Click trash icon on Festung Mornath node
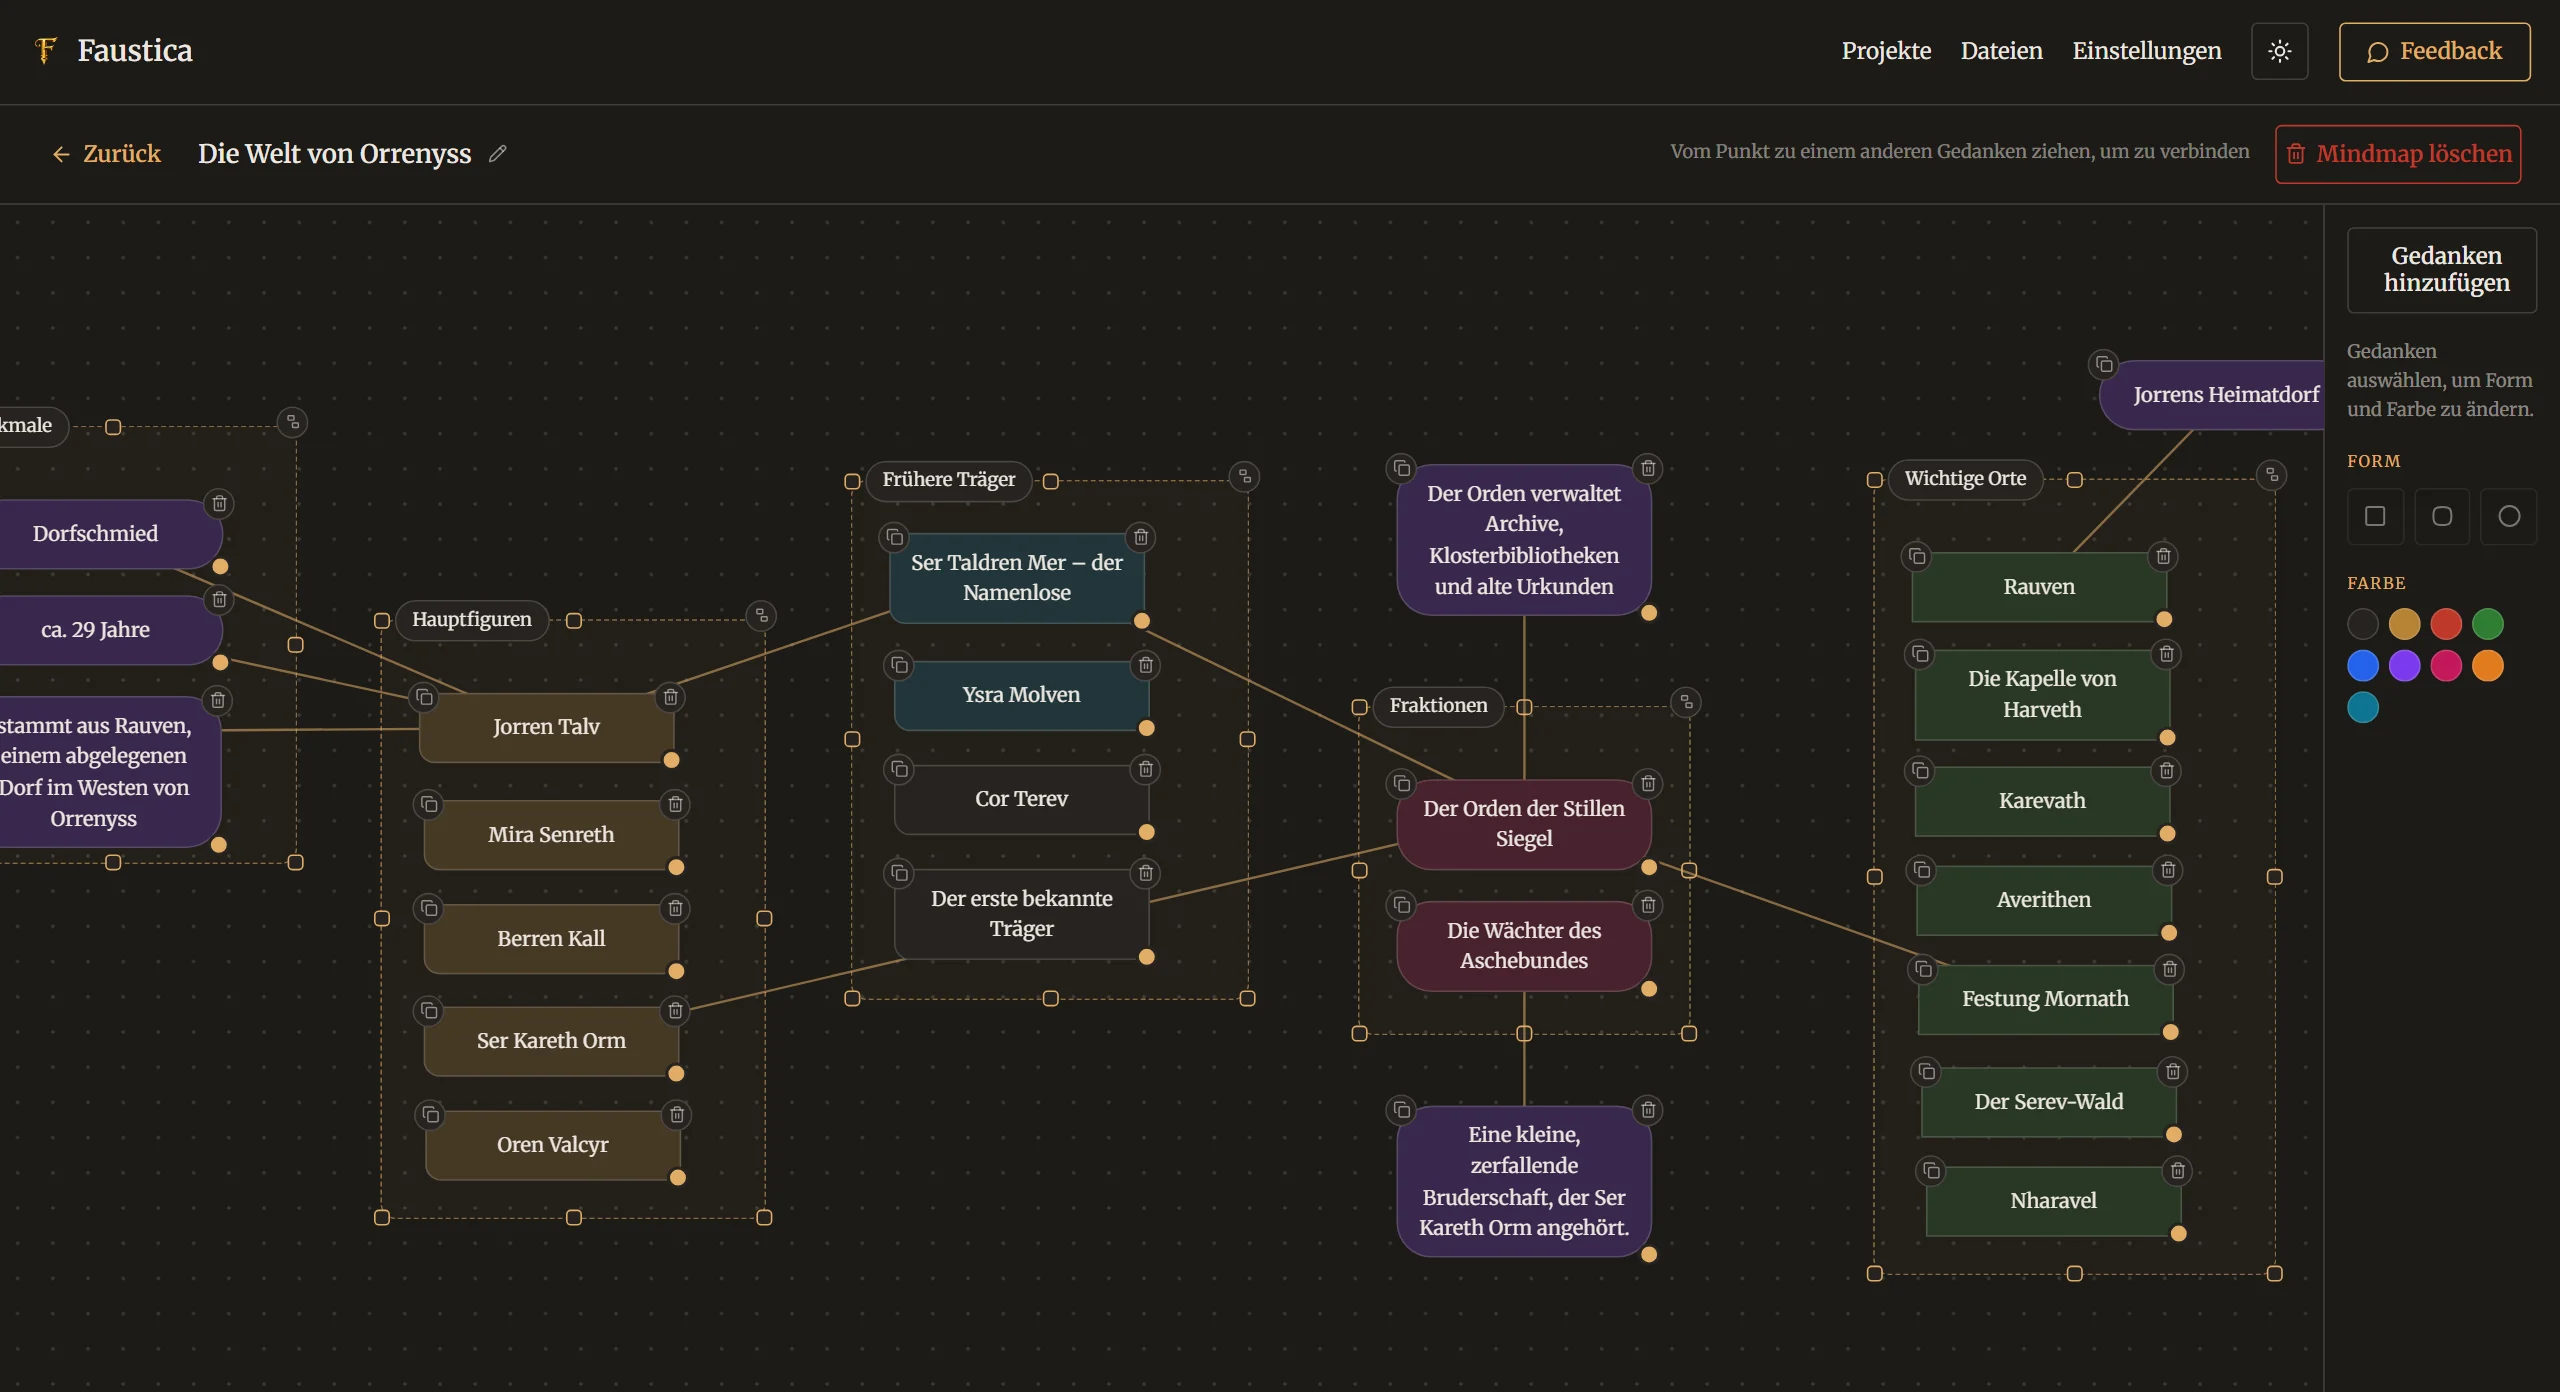Viewport: 2560px width, 1392px height. (x=2169, y=969)
